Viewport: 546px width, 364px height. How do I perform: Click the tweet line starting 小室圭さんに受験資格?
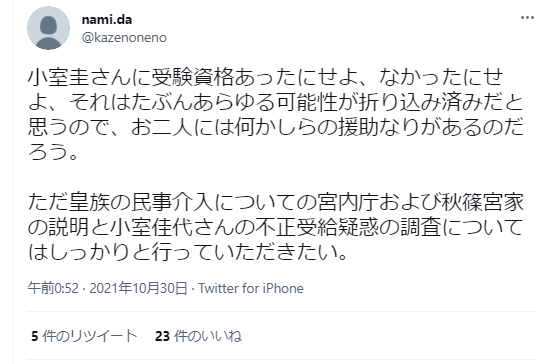(x=266, y=77)
